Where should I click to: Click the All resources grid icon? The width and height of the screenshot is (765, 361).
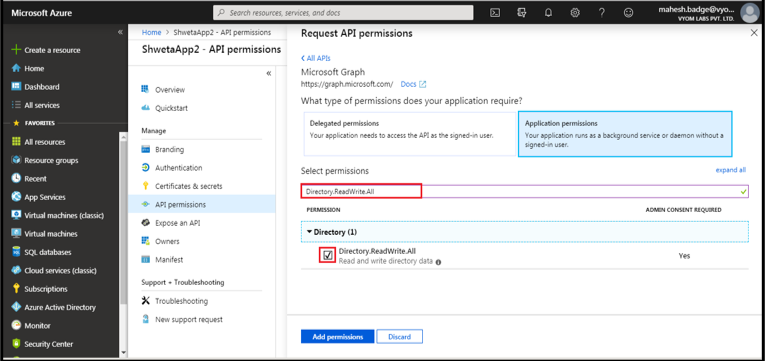pos(16,142)
